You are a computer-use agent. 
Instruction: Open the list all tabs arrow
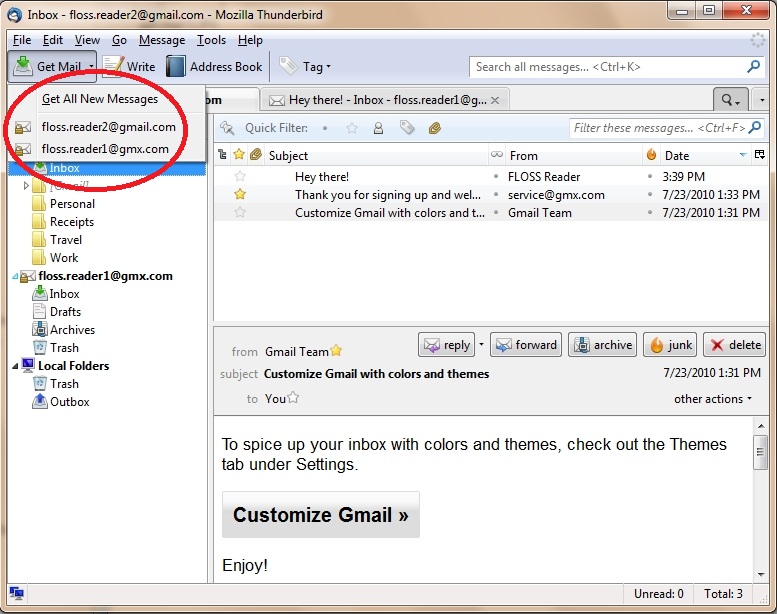coord(762,100)
